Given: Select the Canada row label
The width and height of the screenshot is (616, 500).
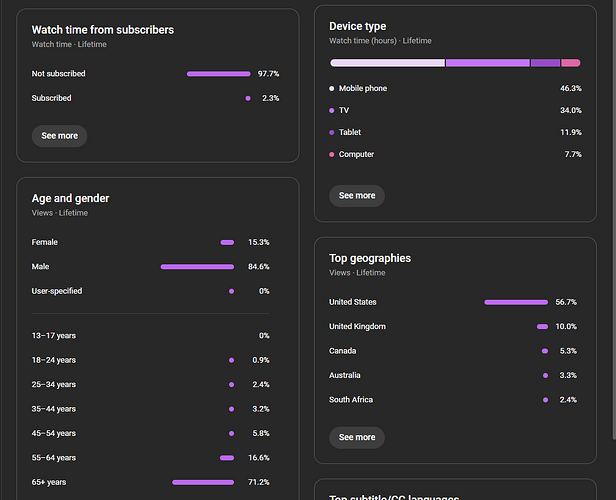Looking at the screenshot, I should [x=343, y=351].
